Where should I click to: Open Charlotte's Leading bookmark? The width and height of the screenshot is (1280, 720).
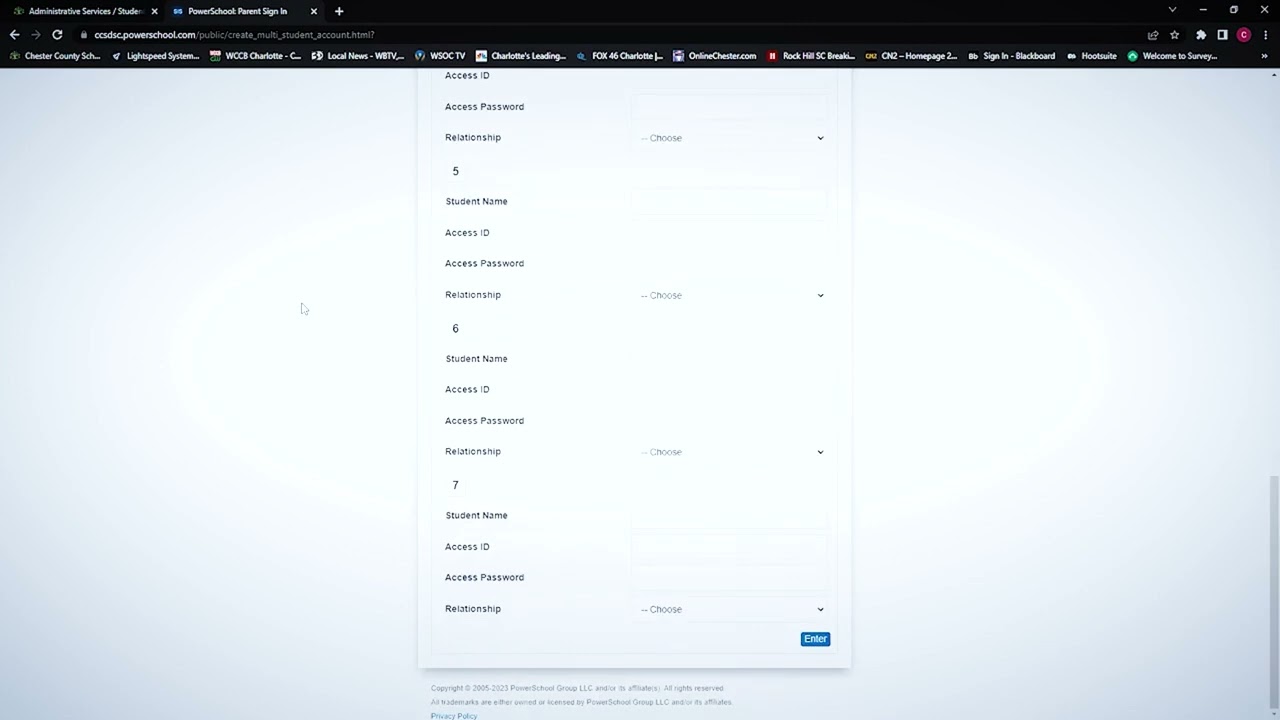(521, 56)
